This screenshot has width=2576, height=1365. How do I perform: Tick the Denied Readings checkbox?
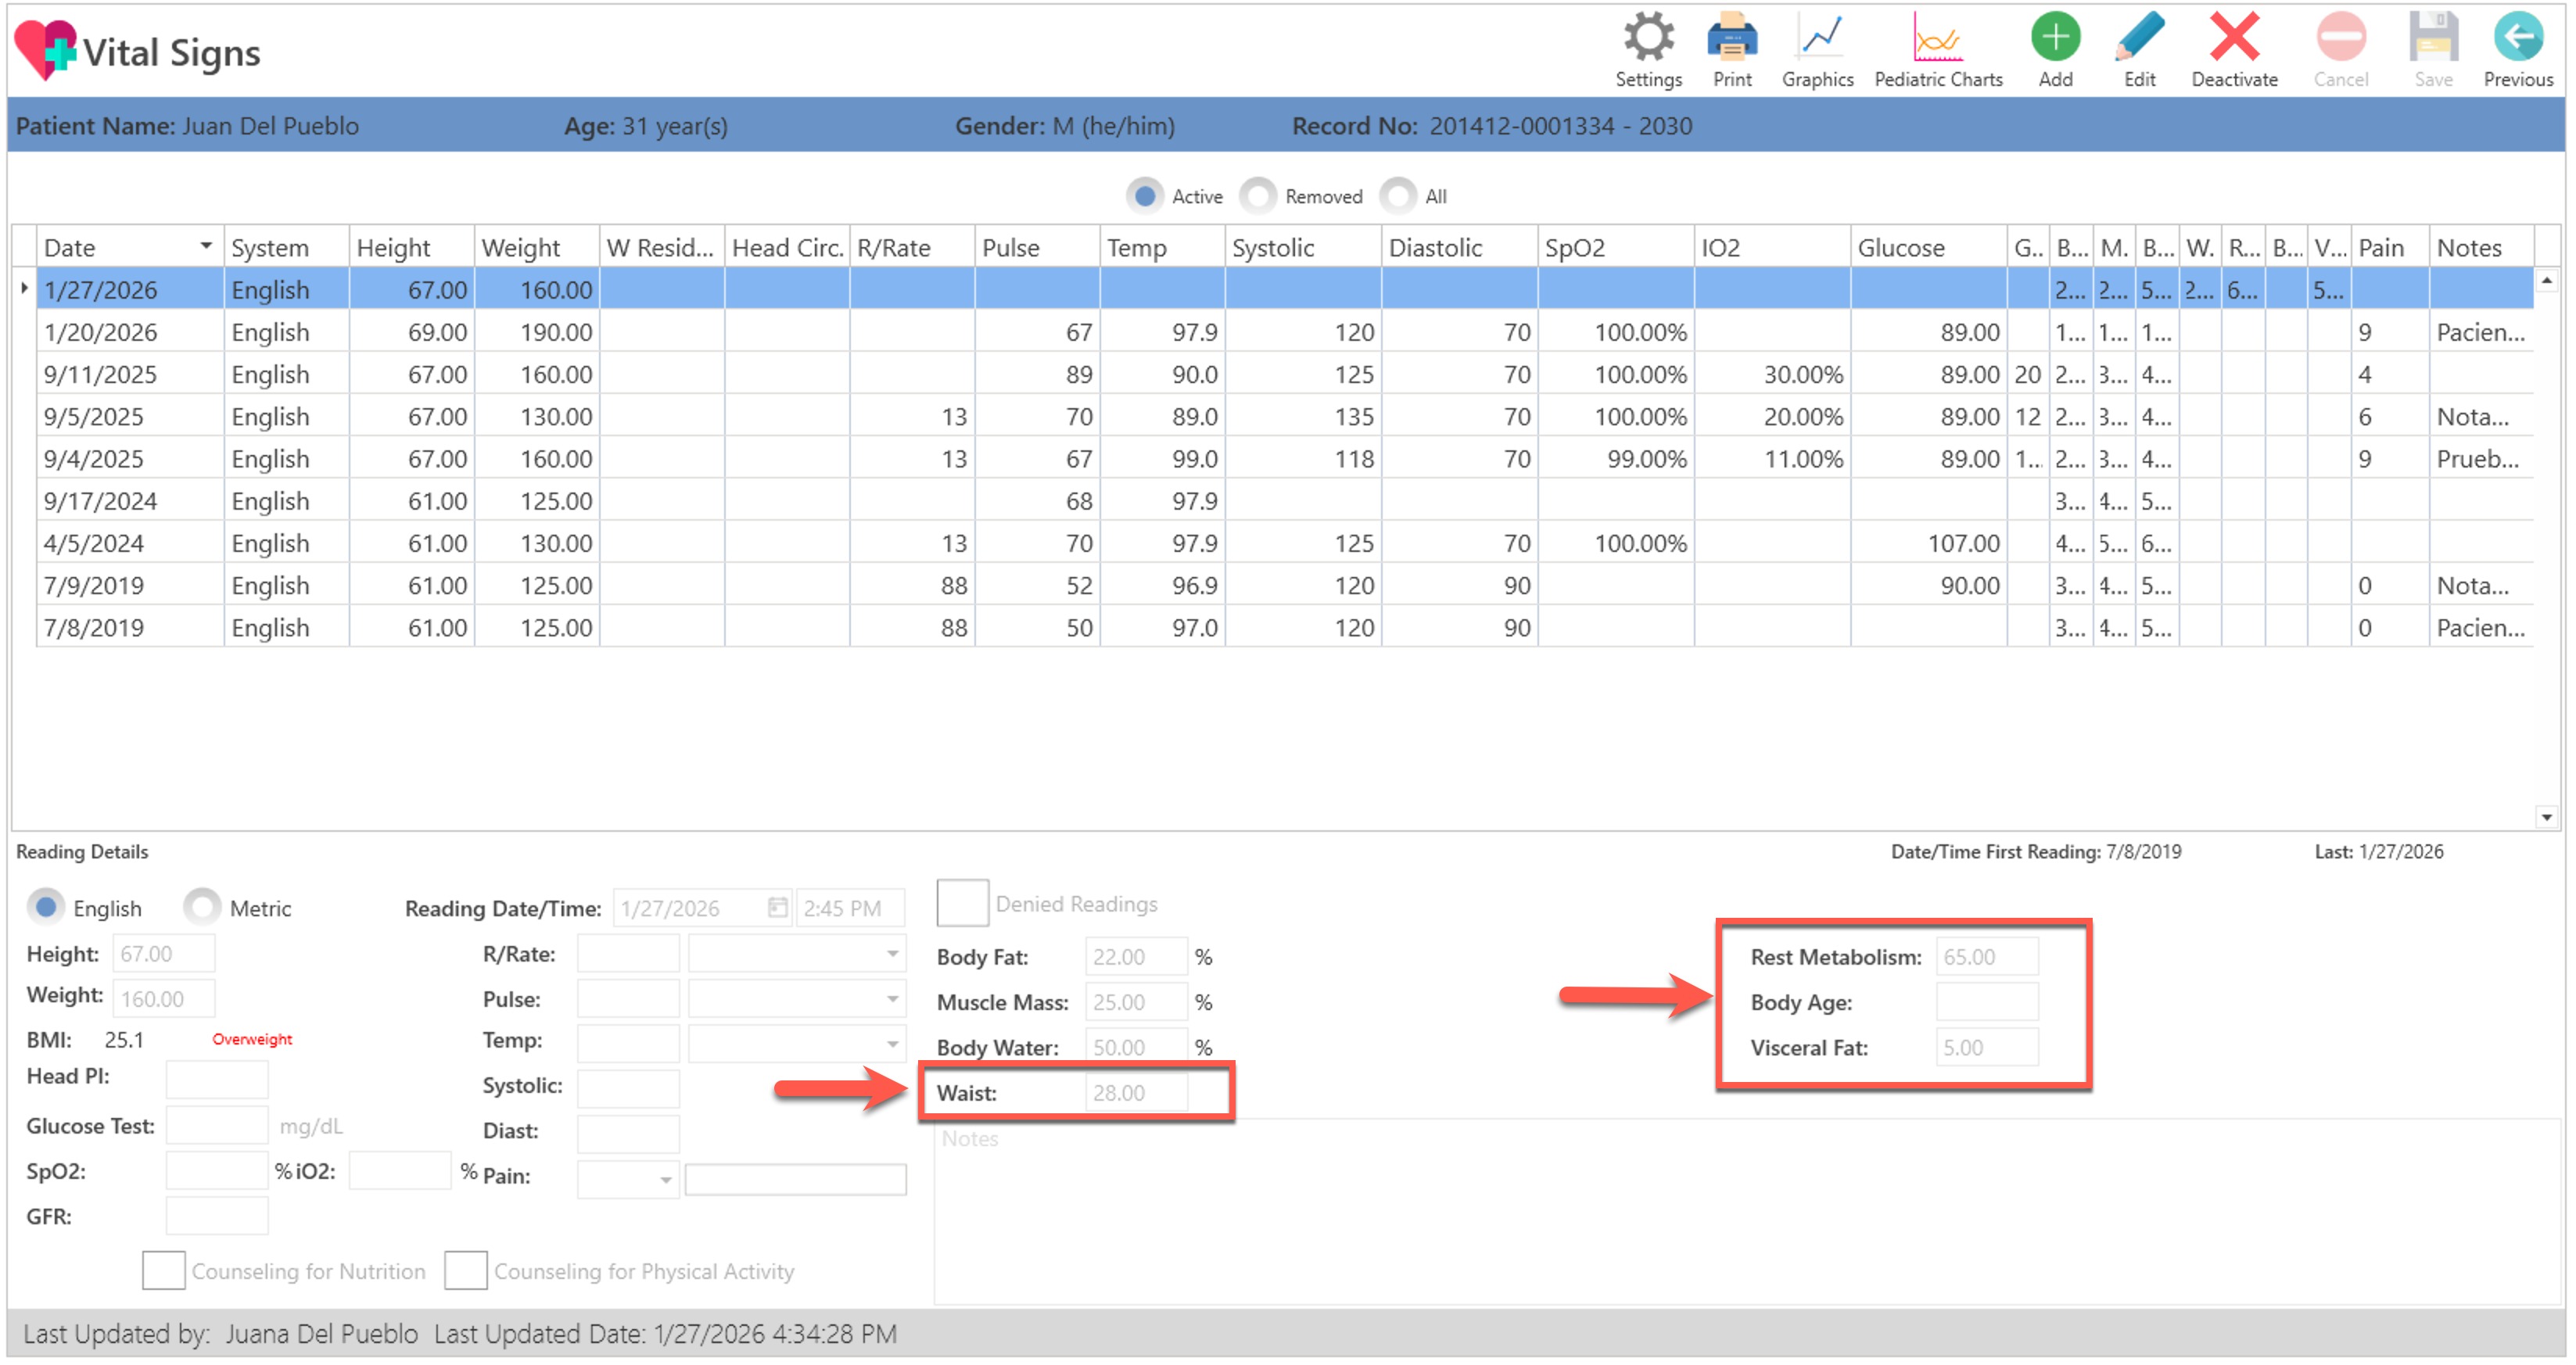coord(961,903)
